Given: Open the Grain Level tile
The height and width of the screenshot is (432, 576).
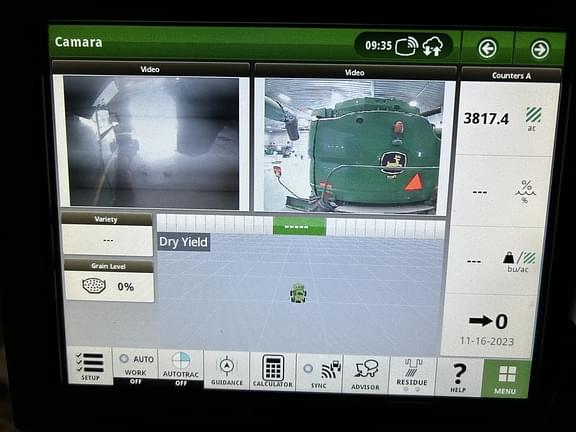Looking at the screenshot, I should point(109,281).
